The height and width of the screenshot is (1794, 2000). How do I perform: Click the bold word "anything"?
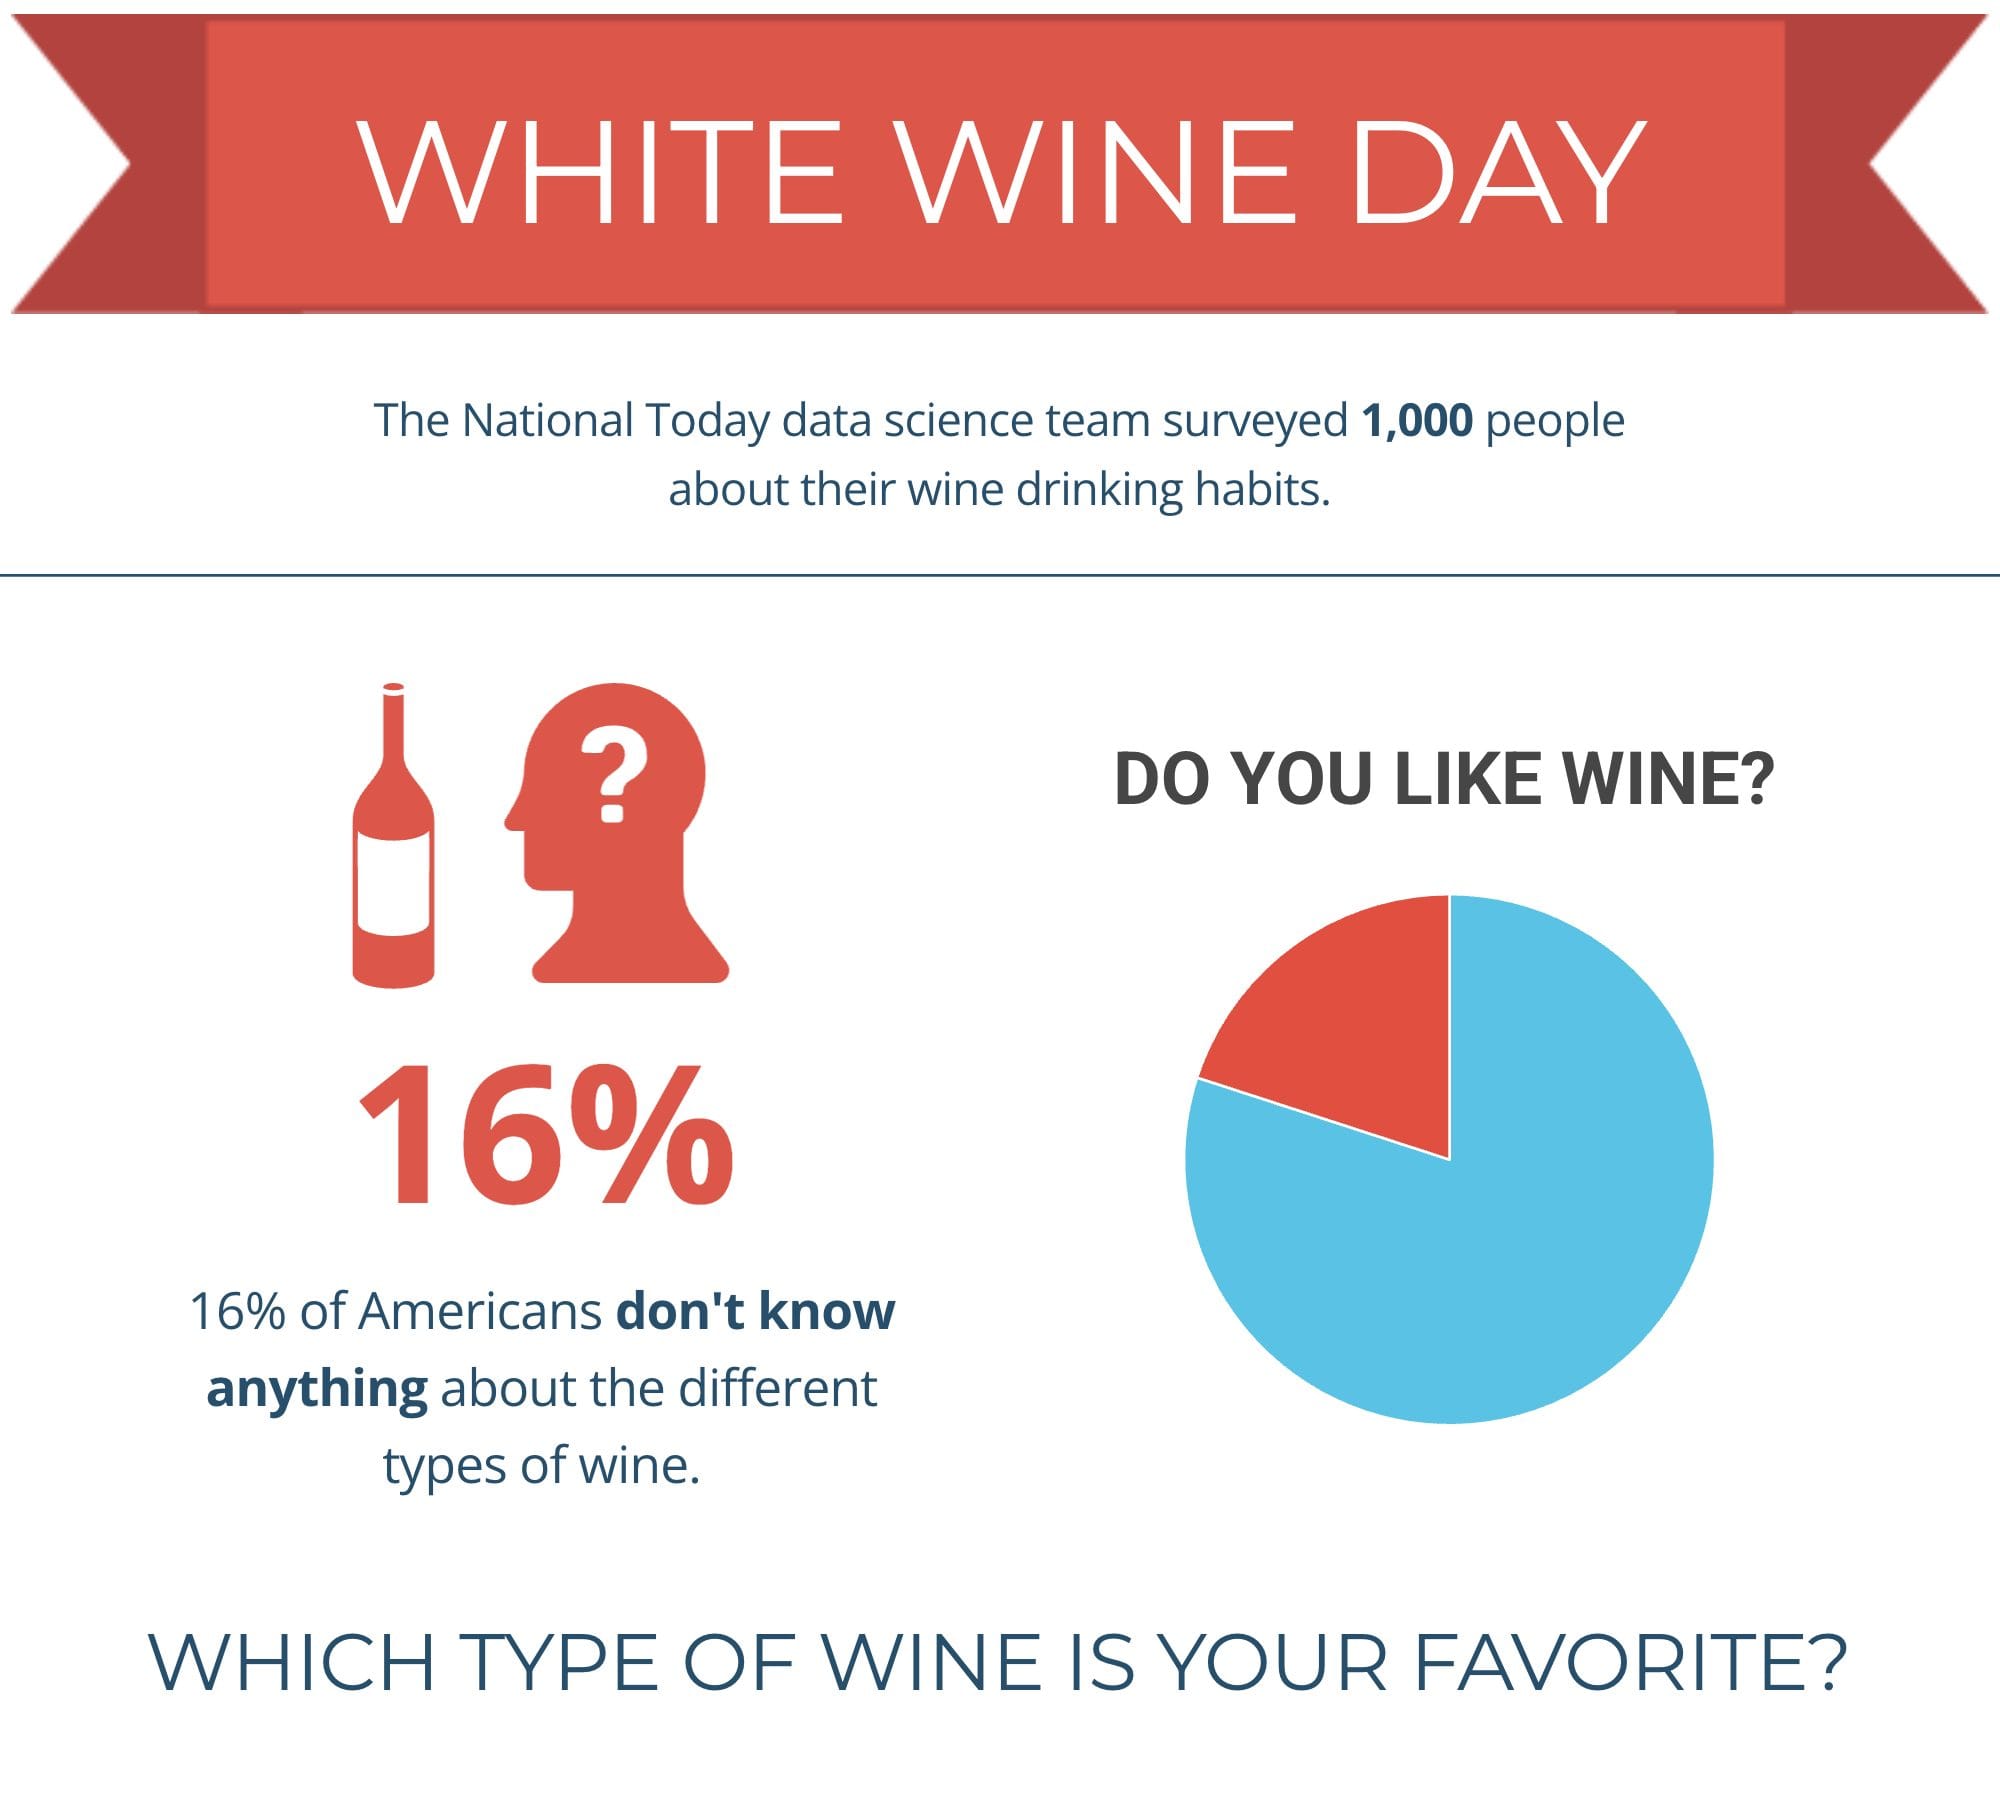[x=317, y=1389]
